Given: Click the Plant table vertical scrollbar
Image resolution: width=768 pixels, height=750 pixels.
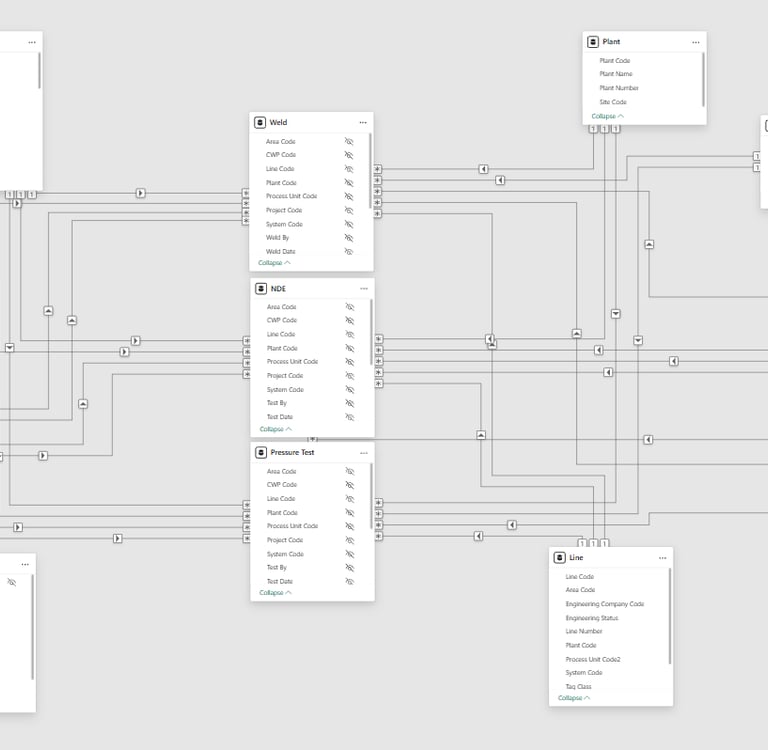Looking at the screenshot, I should (x=703, y=80).
